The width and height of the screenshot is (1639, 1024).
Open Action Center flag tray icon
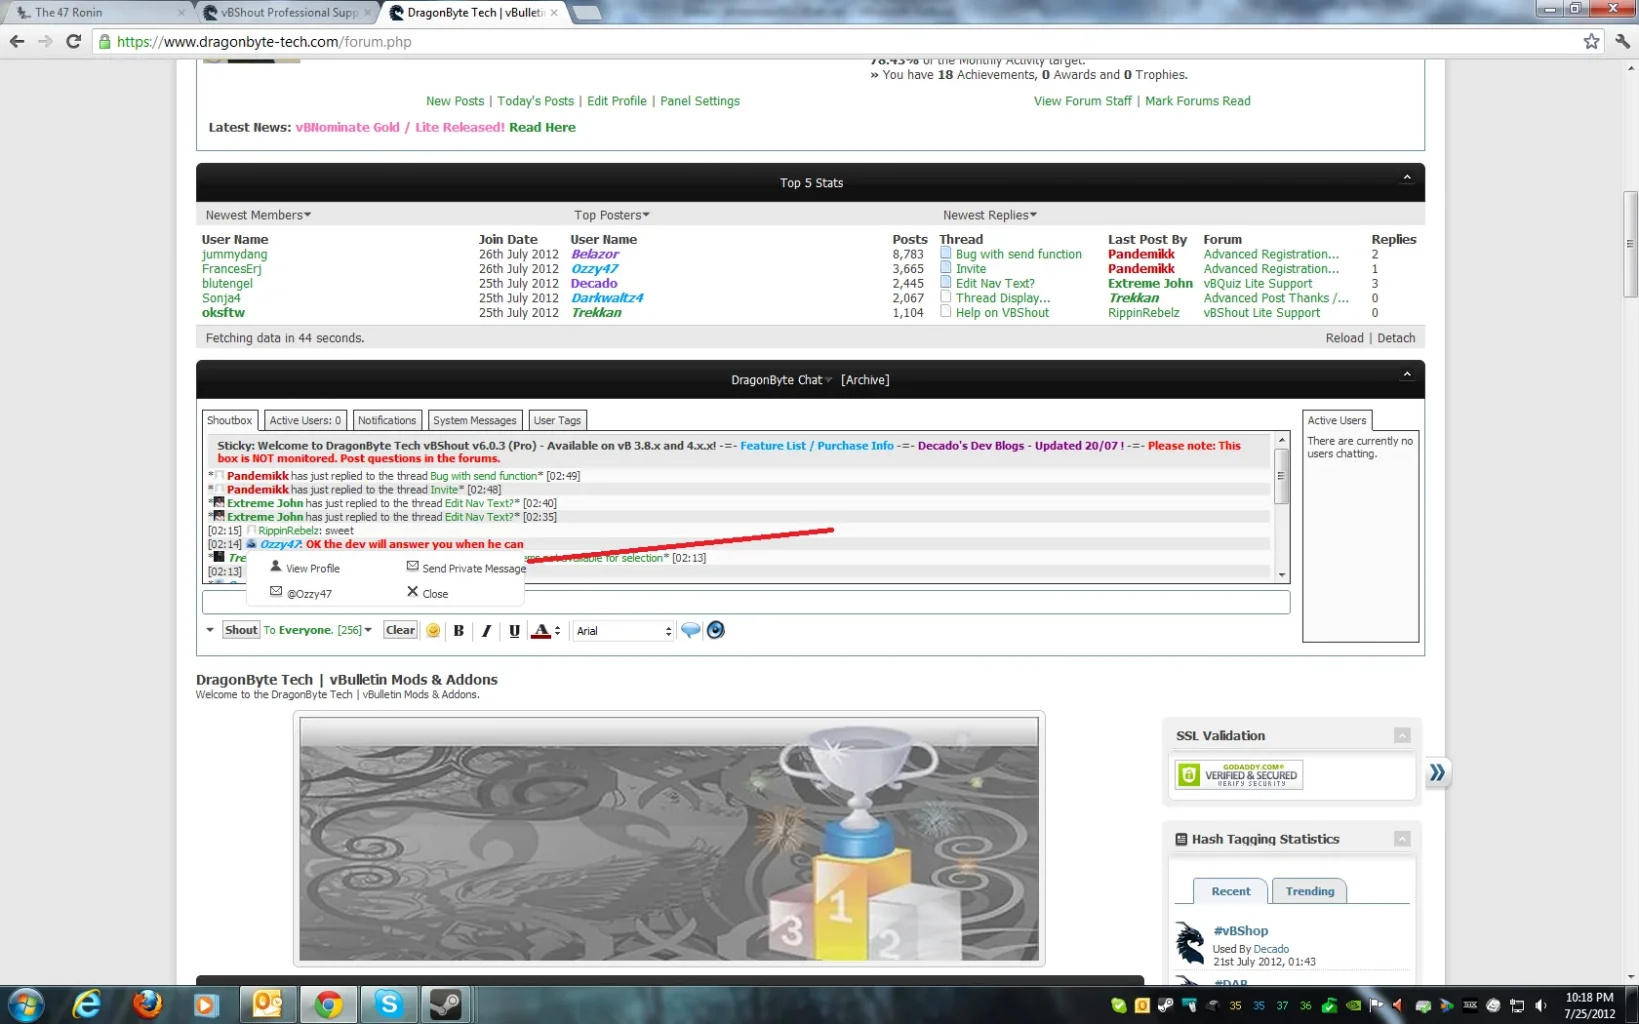point(1377,1006)
